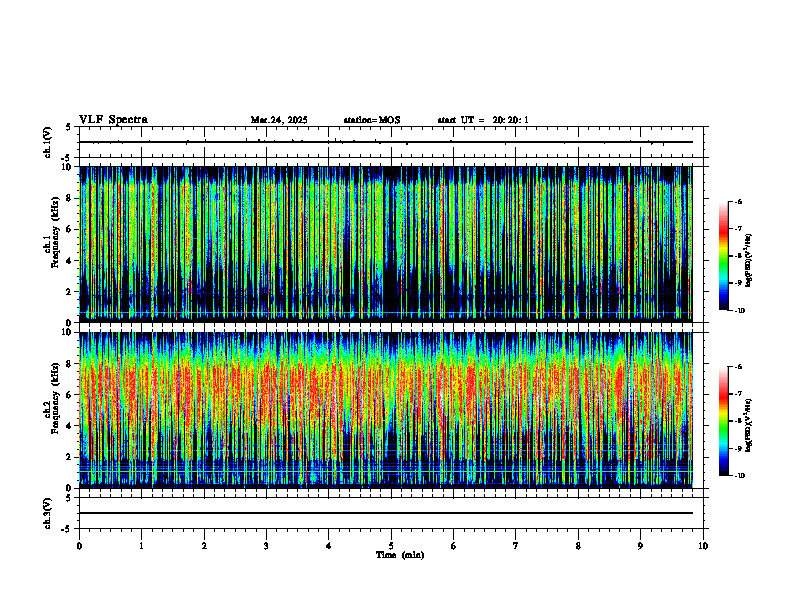Viewport: 792px width, 612px height.
Task: Click the "-6" label on ch.2 color bar
Action: click(x=738, y=367)
